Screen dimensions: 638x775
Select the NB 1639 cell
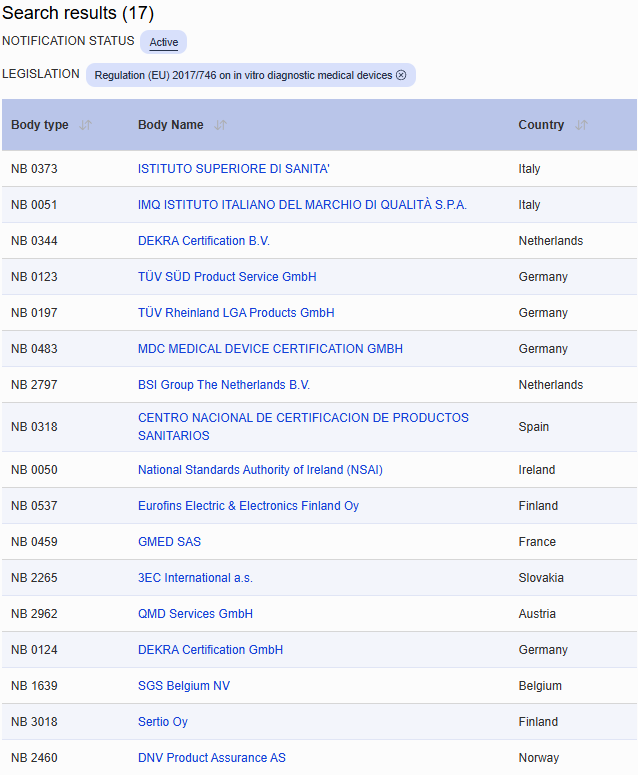(x=34, y=686)
